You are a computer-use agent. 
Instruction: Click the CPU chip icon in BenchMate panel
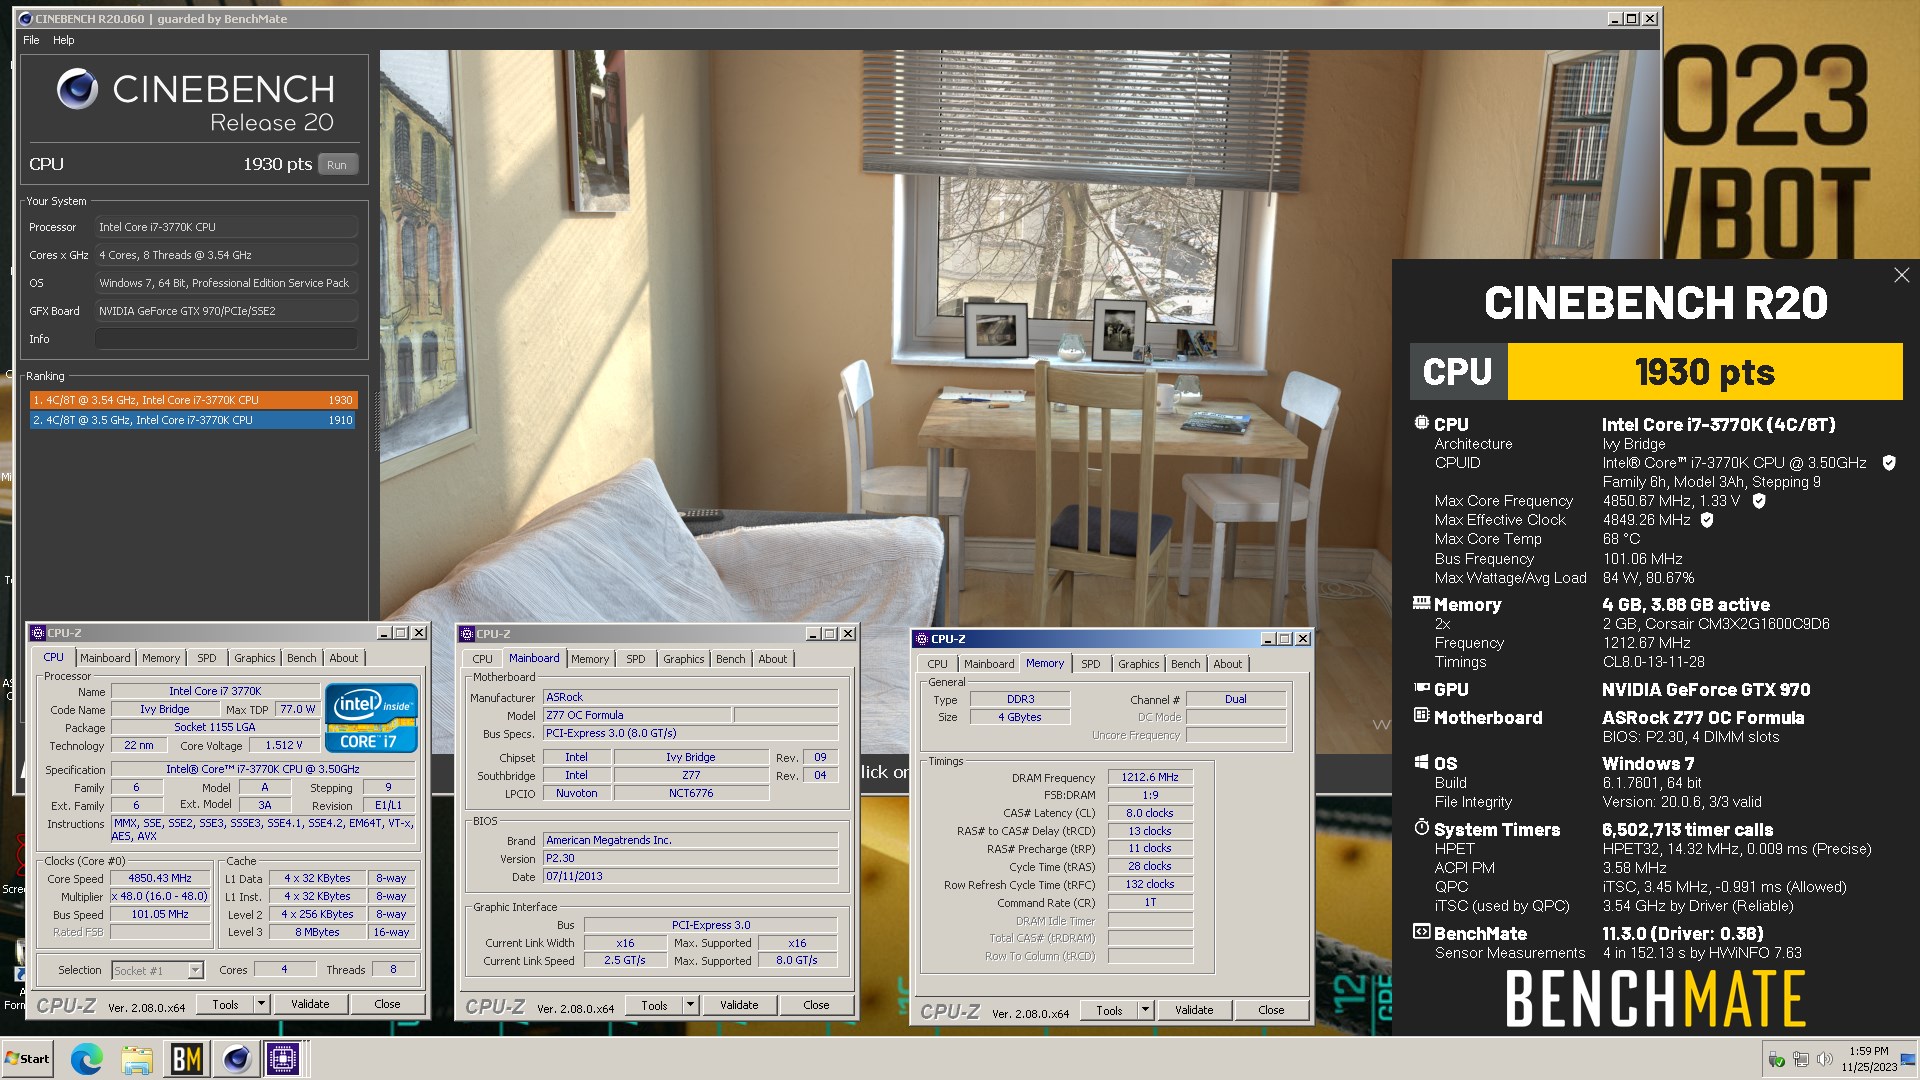(x=1421, y=423)
